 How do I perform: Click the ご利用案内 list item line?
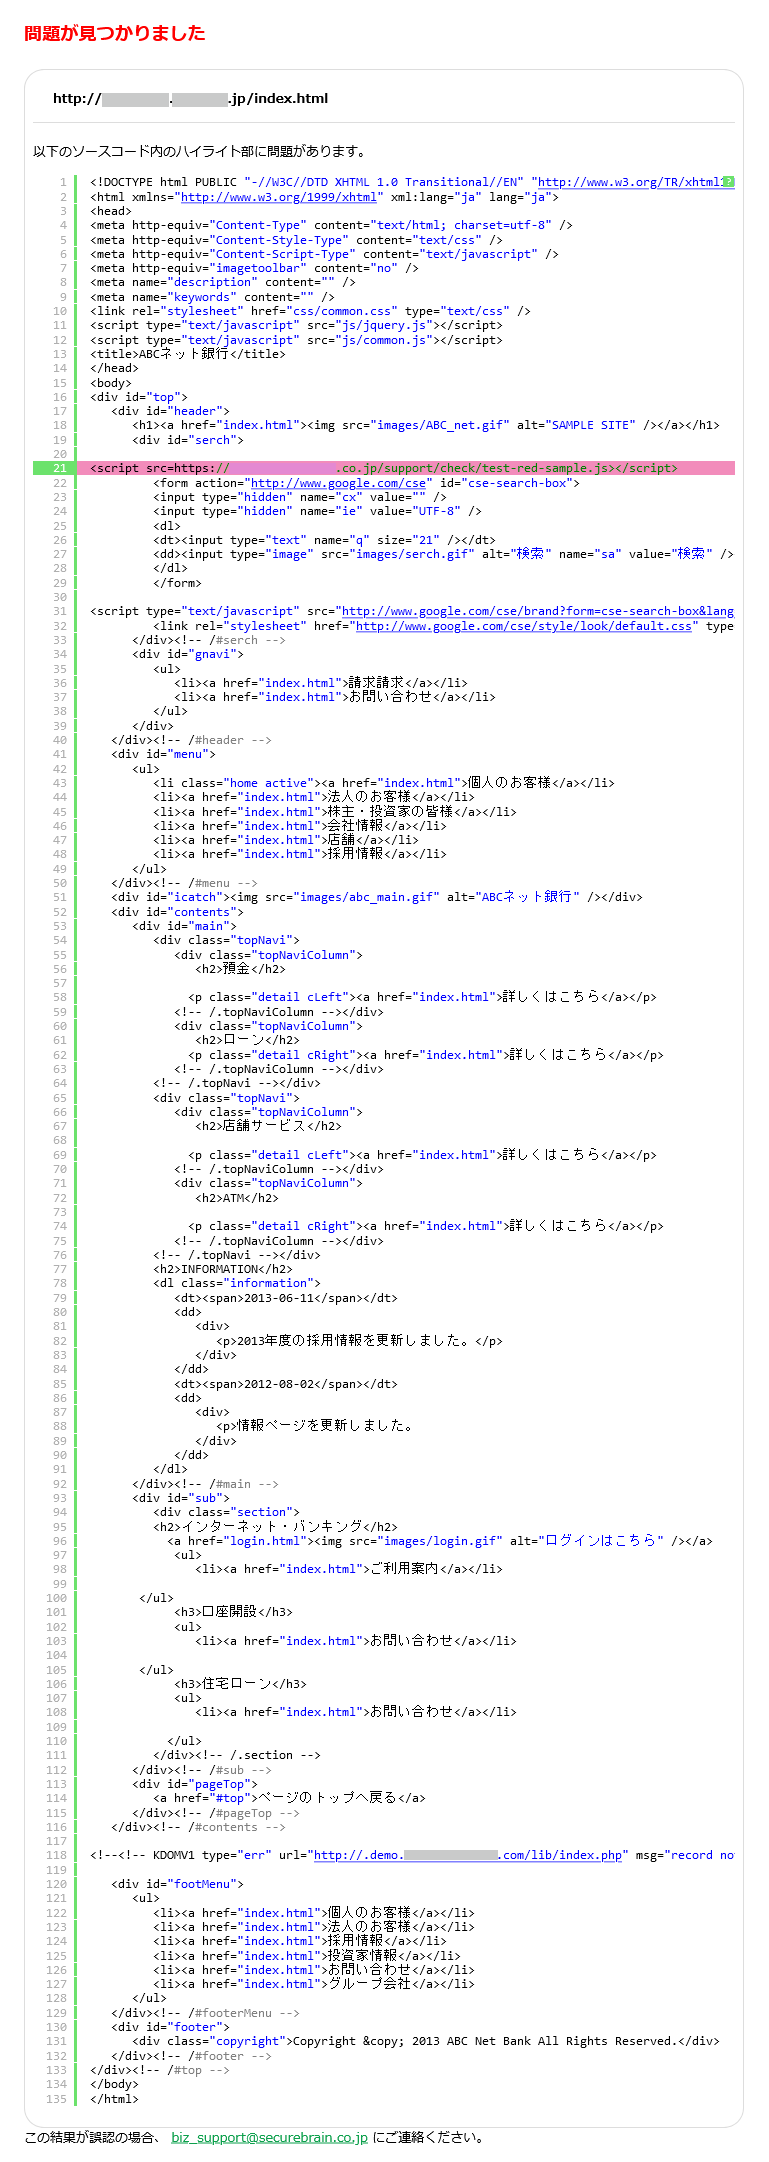point(349,1569)
